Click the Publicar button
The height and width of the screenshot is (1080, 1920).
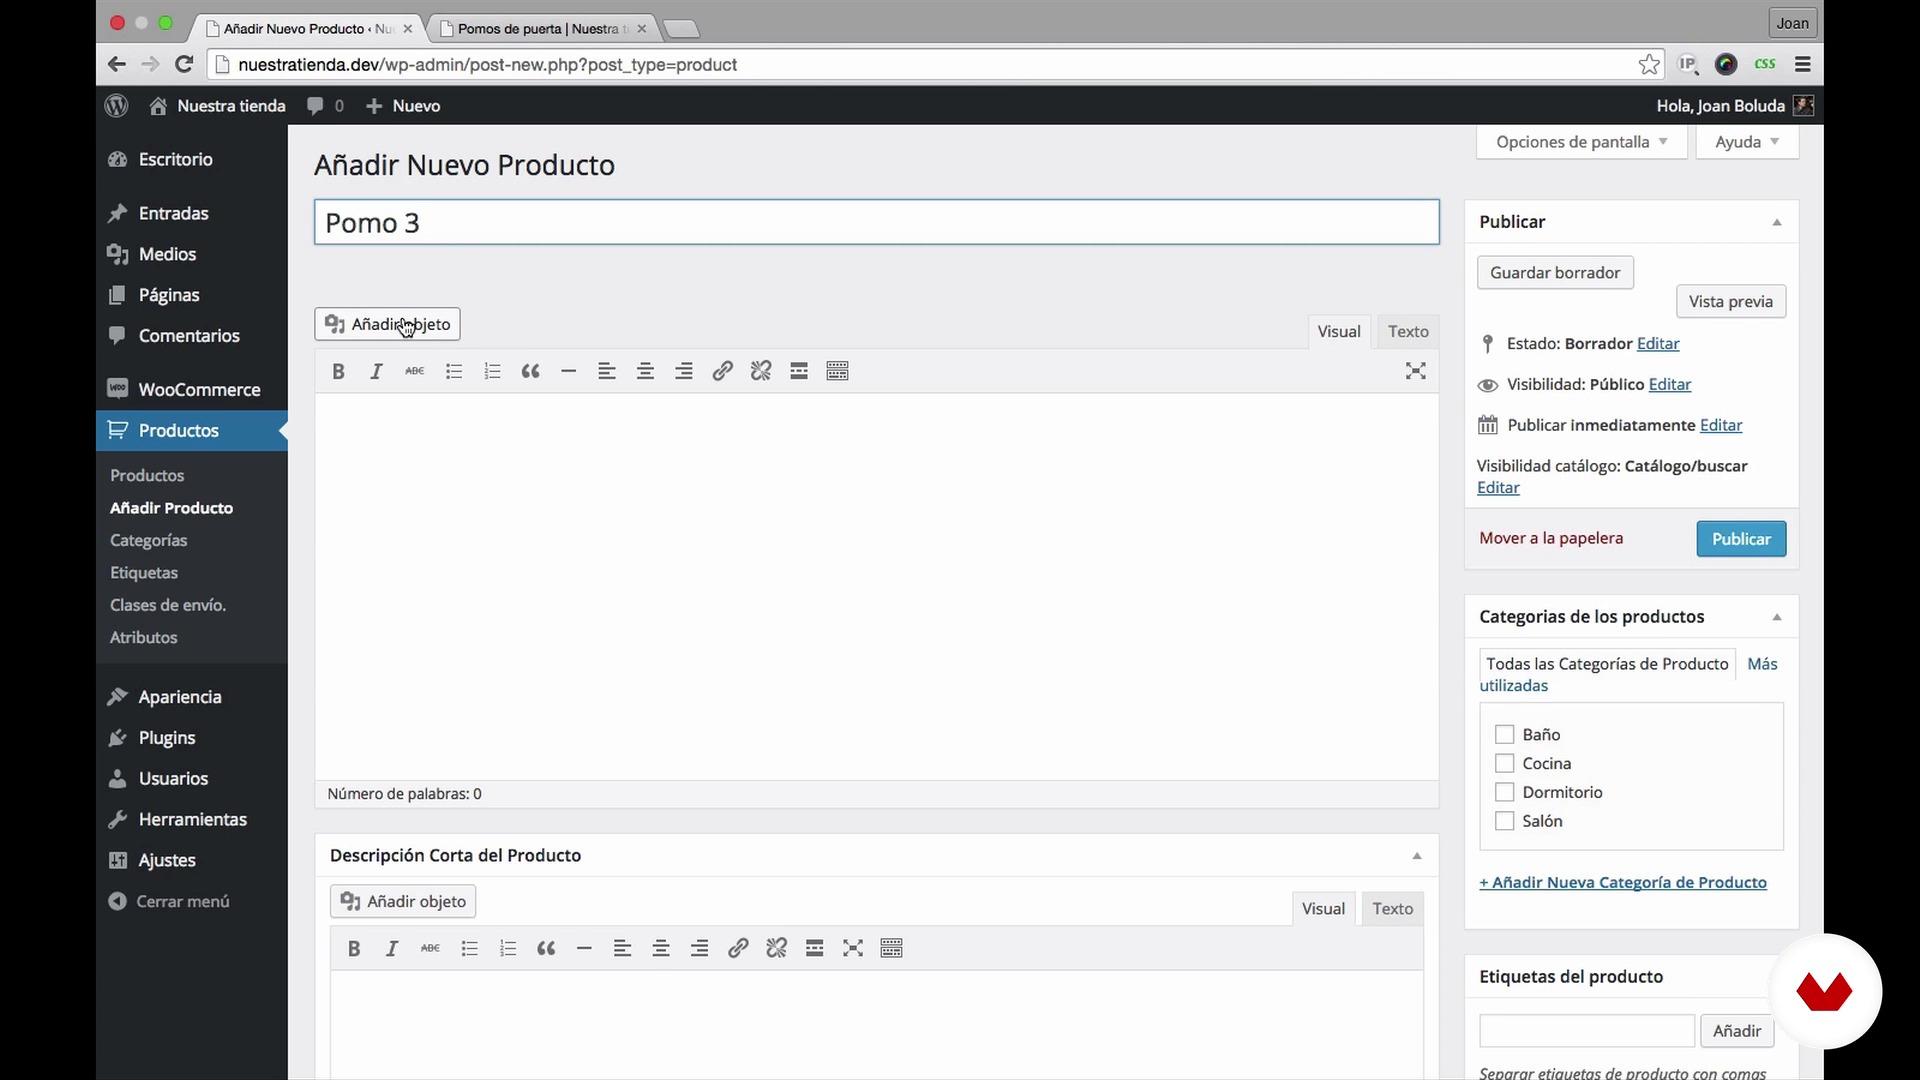(x=1741, y=539)
